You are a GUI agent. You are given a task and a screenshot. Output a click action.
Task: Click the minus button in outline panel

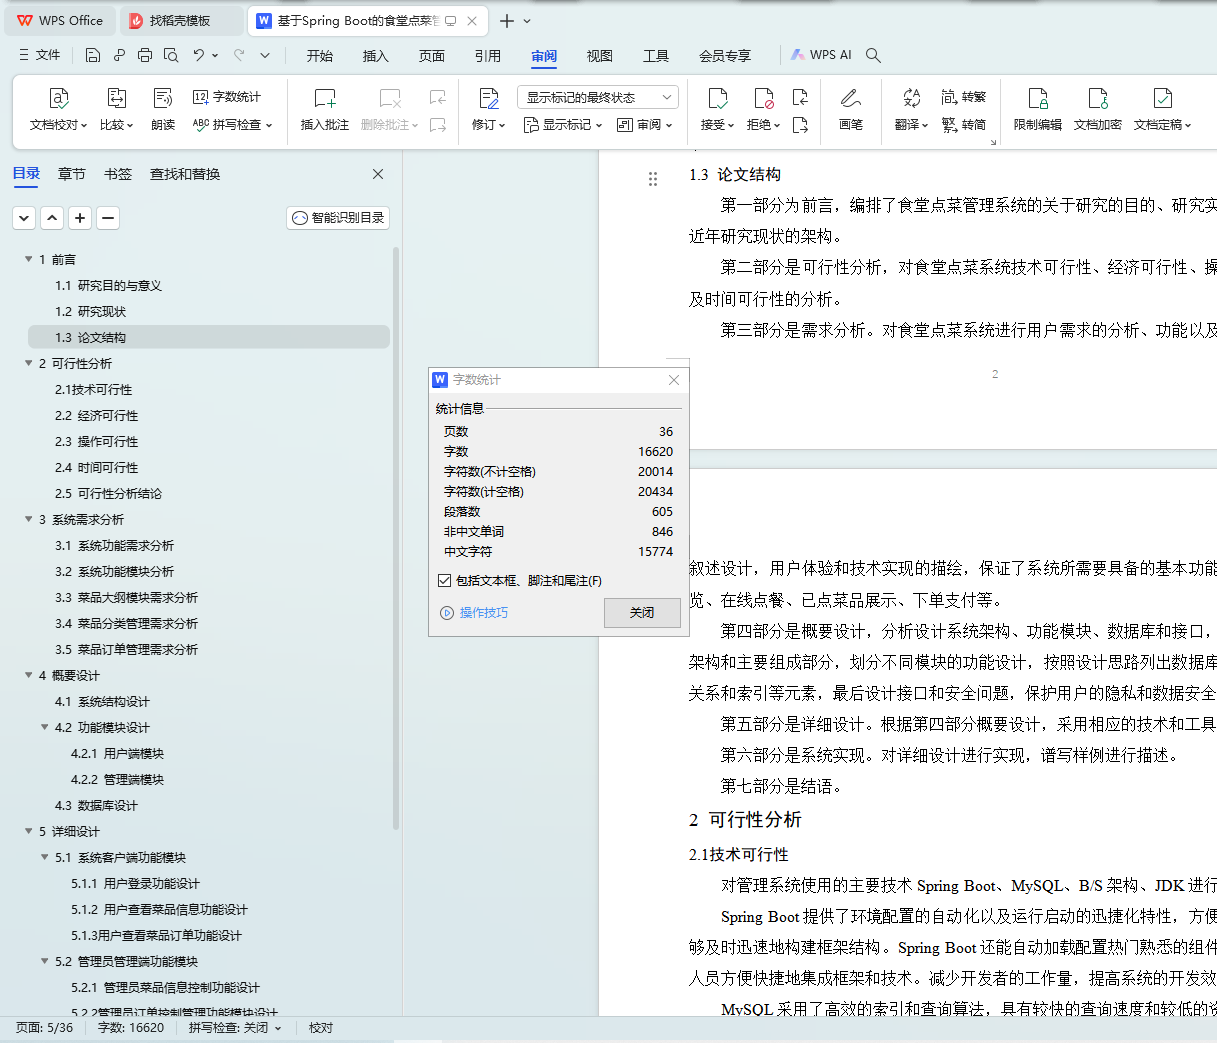click(x=108, y=217)
